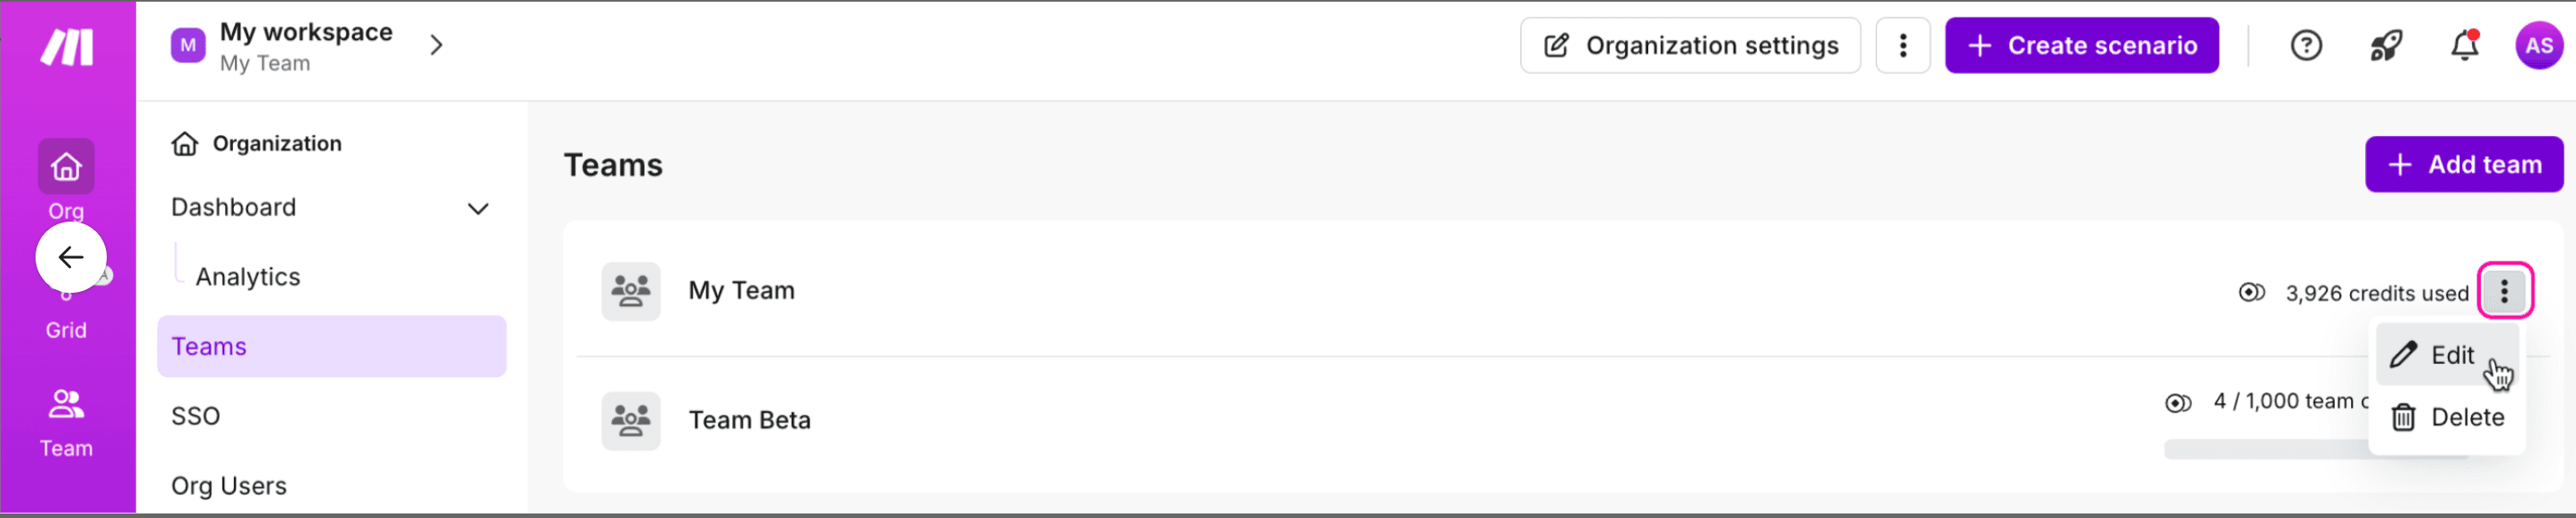This screenshot has width=2576, height=518.
Task: Open the AS user avatar
Action: 2539,46
